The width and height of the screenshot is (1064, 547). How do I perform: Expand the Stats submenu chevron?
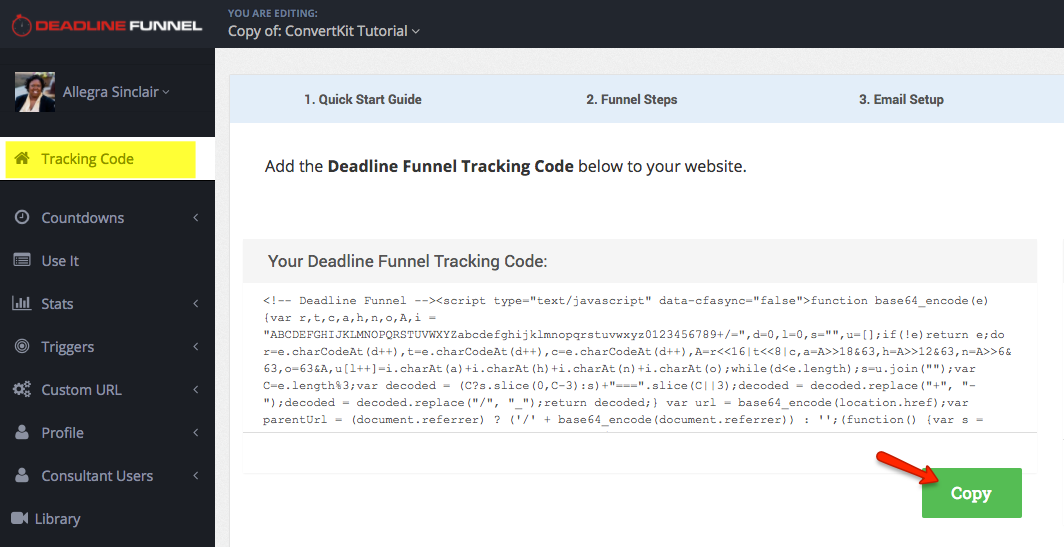pos(195,303)
